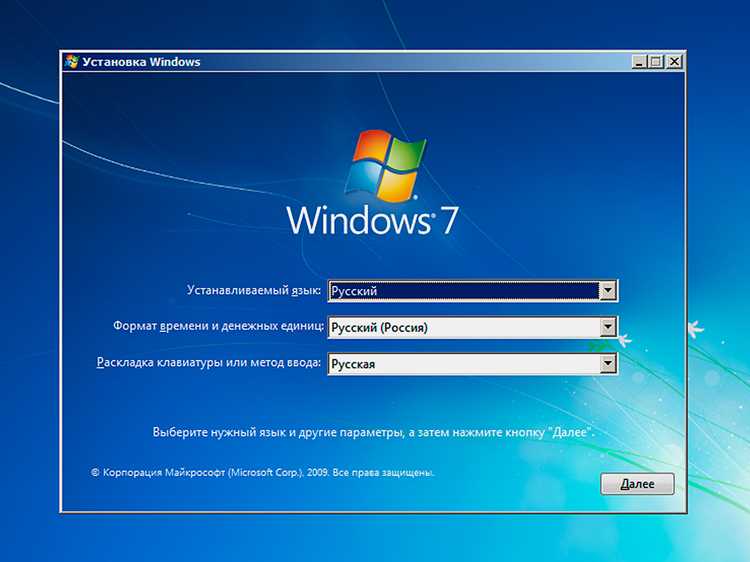Close the Установка Windows window
The width and height of the screenshot is (750, 562).
tap(673, 62)
